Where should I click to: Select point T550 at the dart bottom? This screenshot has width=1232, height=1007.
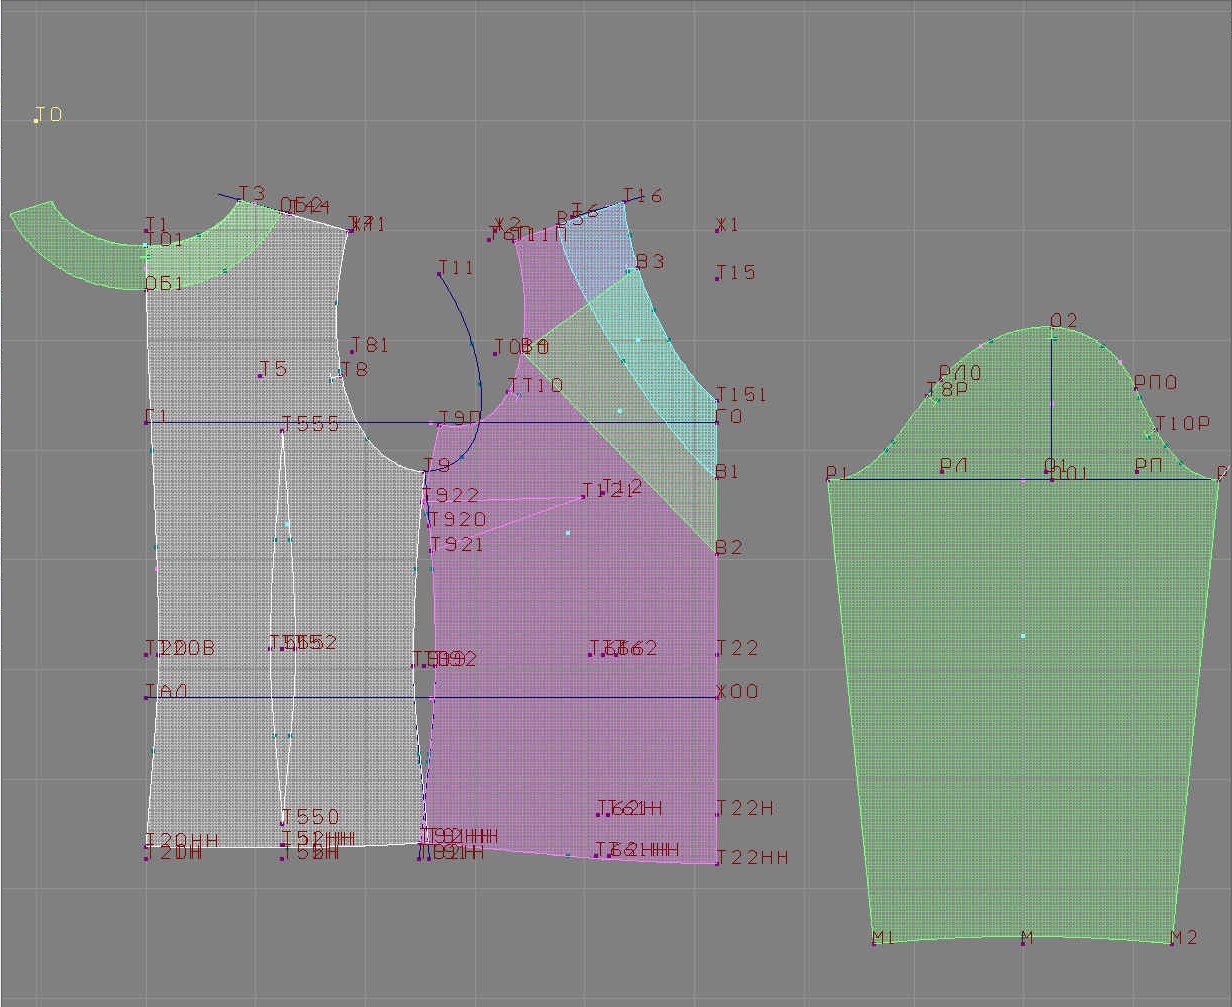click(x=283, y=823)
